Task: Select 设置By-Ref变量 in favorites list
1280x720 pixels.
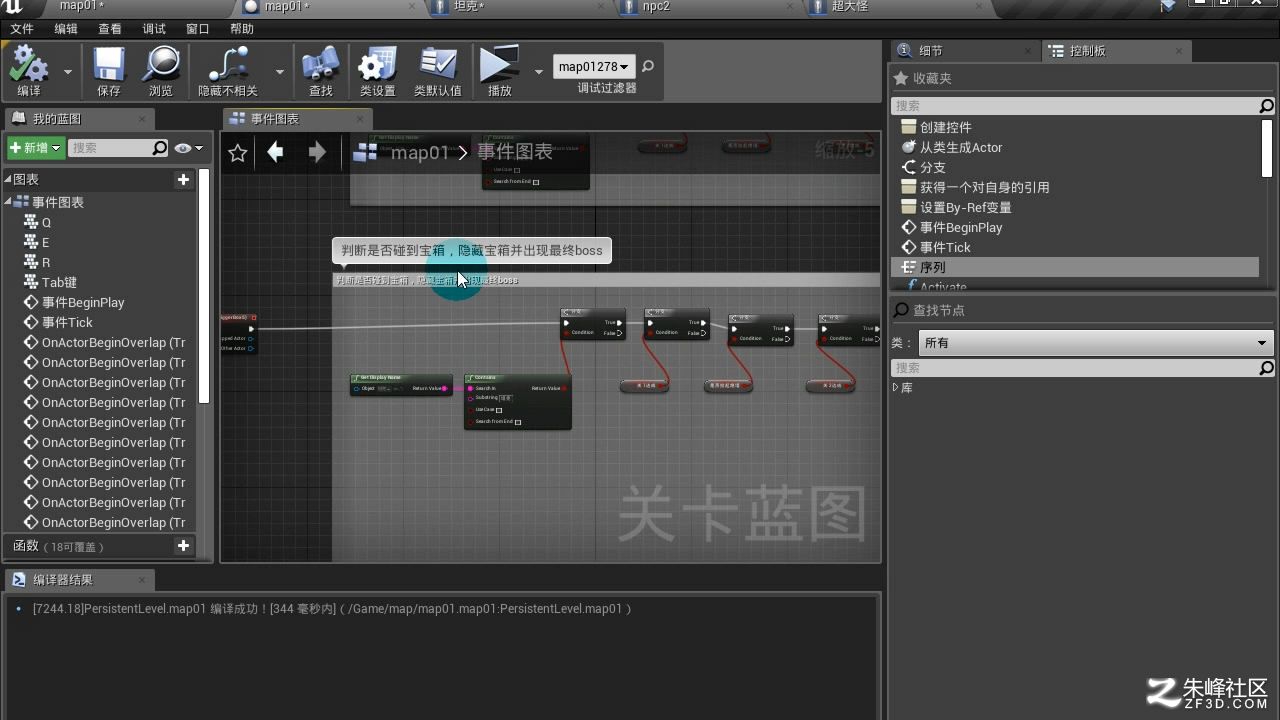Action: point(1075,207)
